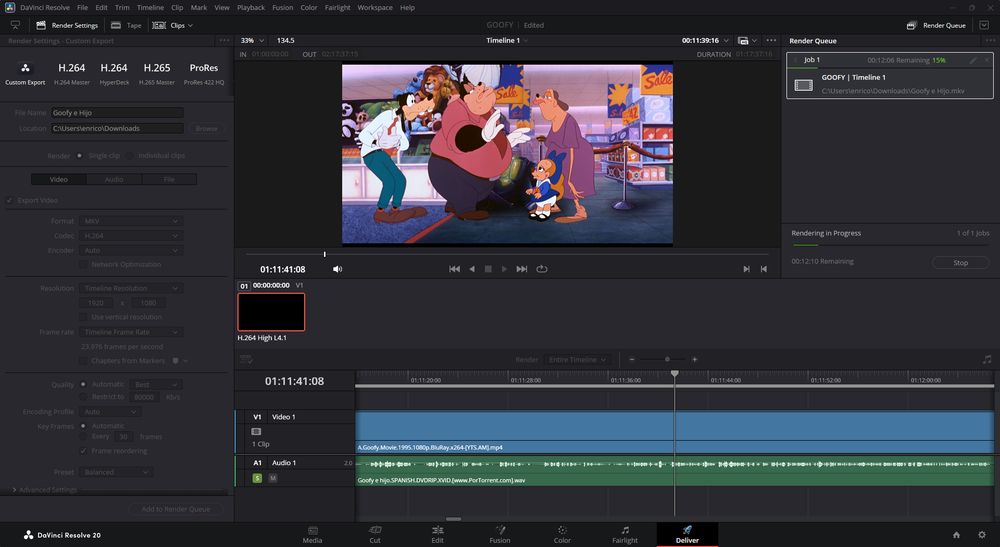Open the Playback menu
The height and width of the screenshot is (547, 1000).
coord(251,7)
